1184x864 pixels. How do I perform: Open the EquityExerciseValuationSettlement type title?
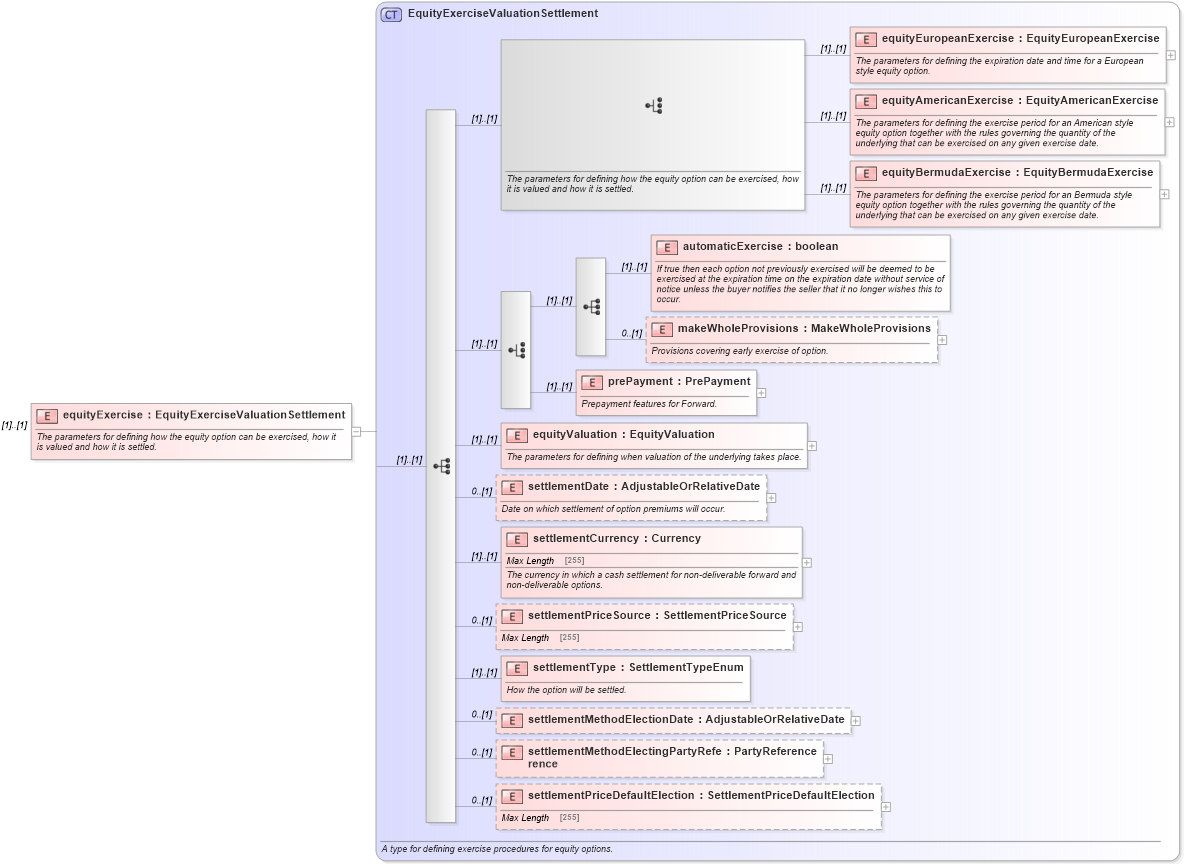pyautogui.click(x=503, y=14)
